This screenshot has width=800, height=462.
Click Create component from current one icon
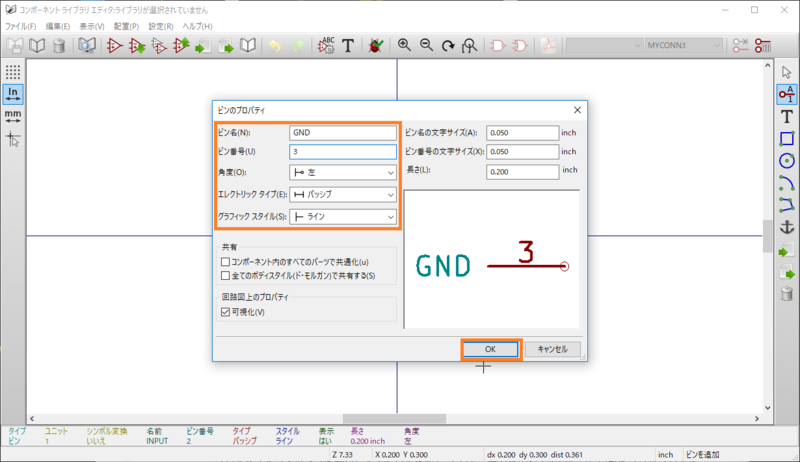[159, 45]
